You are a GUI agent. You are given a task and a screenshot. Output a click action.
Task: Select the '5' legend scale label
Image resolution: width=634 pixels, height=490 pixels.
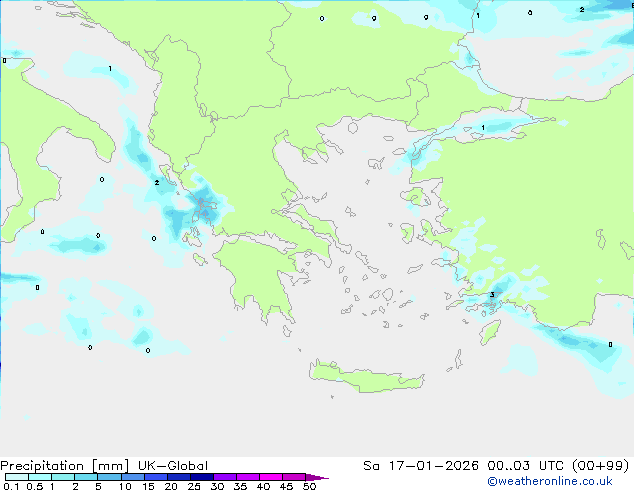click(98, 486)
